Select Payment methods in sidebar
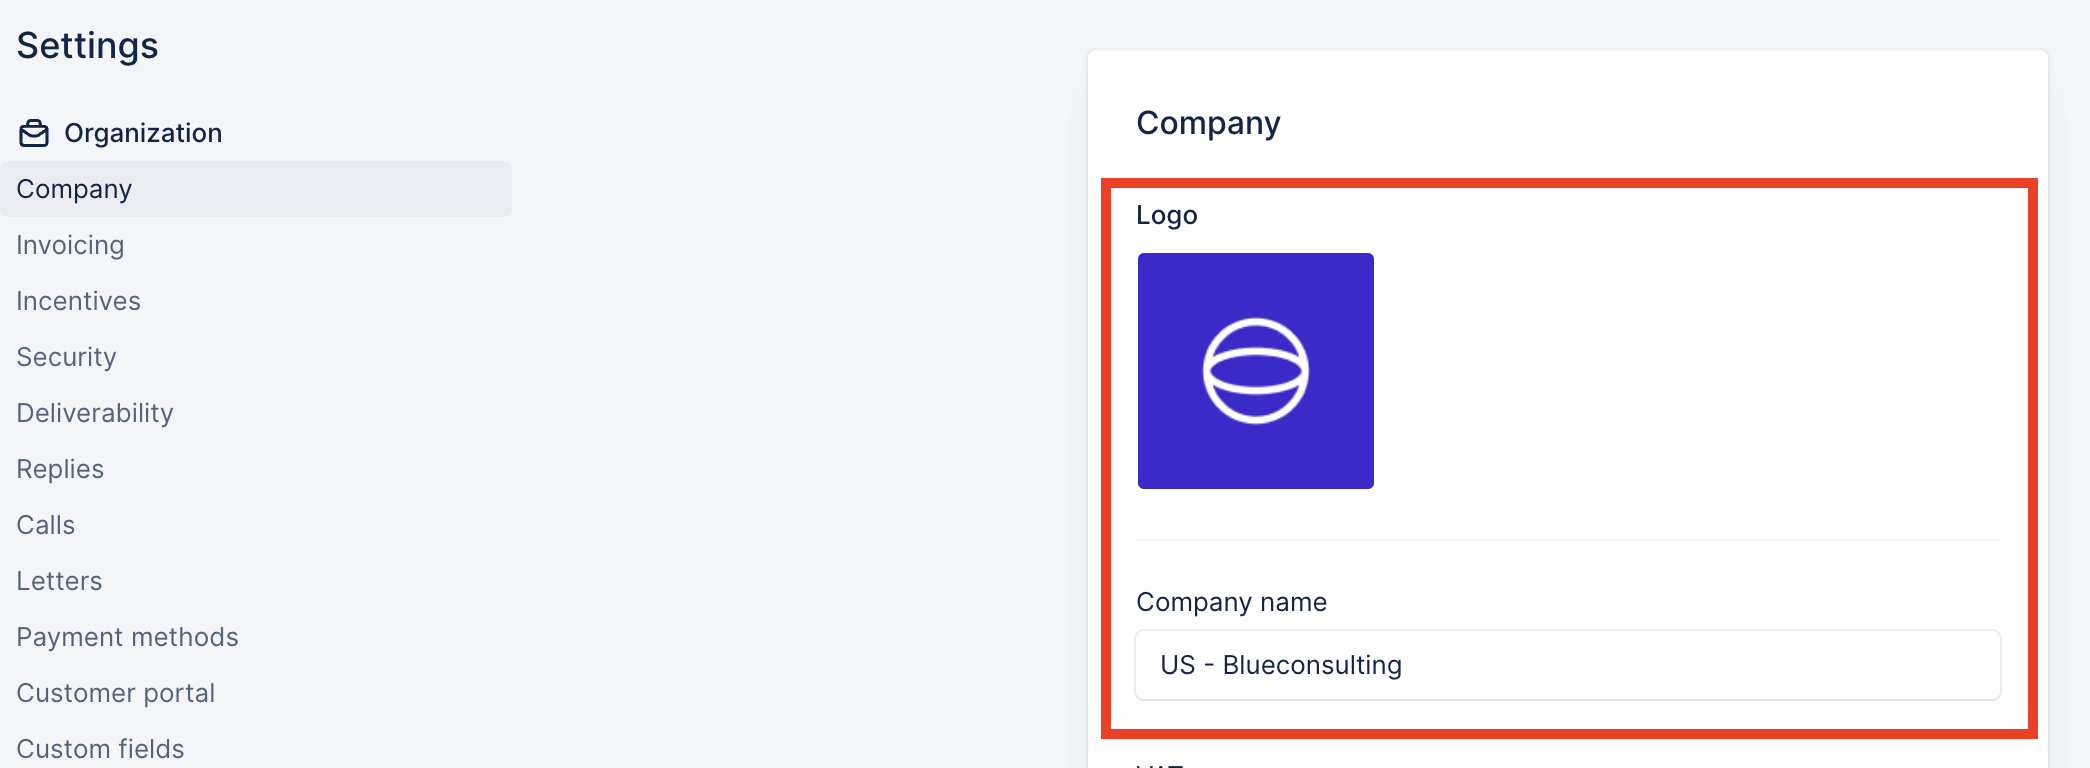Viewport: 2090px width, 768px height. pyautogui.click(x=127, y=637)
